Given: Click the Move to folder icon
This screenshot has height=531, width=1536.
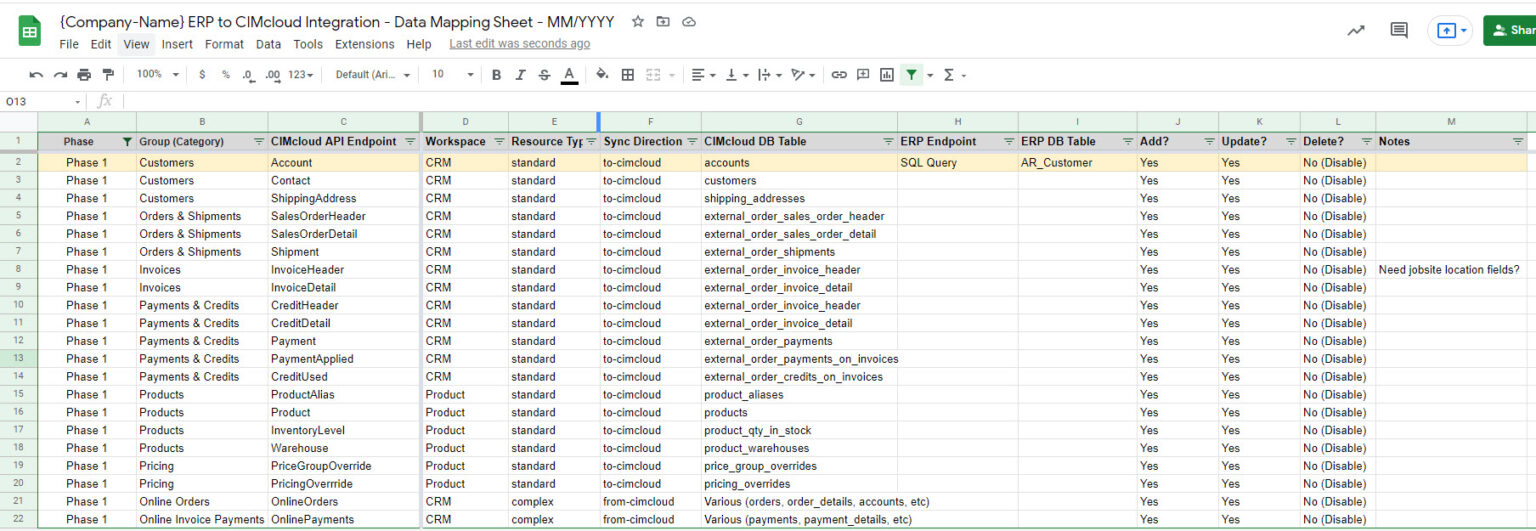Looking at the screenshot, I should [x=663, y=21].
